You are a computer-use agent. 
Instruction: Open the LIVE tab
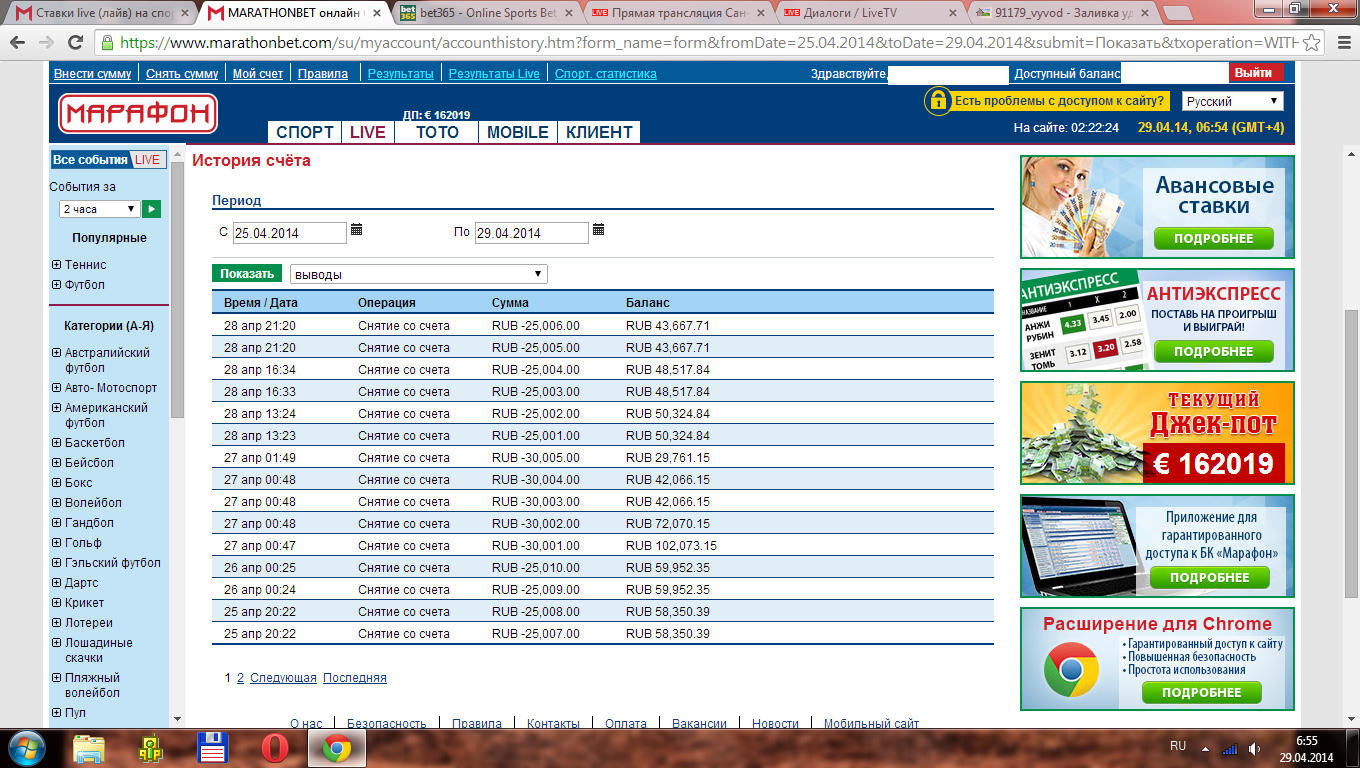[368, 132]
